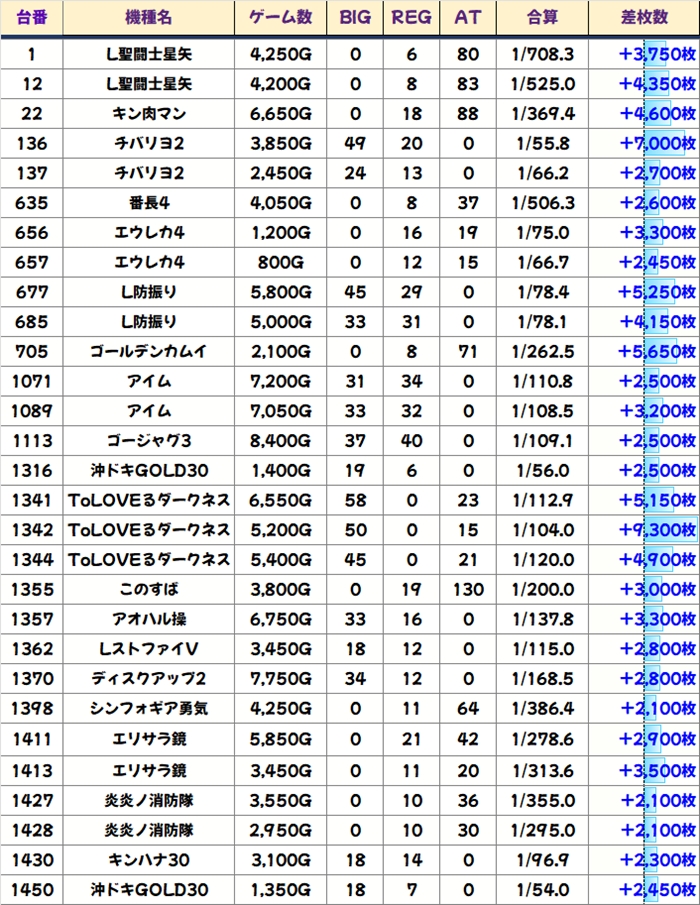Click the ディスクアップ2 machine name
This screenshot has width=700, height=905.
[x=149, y=677]
